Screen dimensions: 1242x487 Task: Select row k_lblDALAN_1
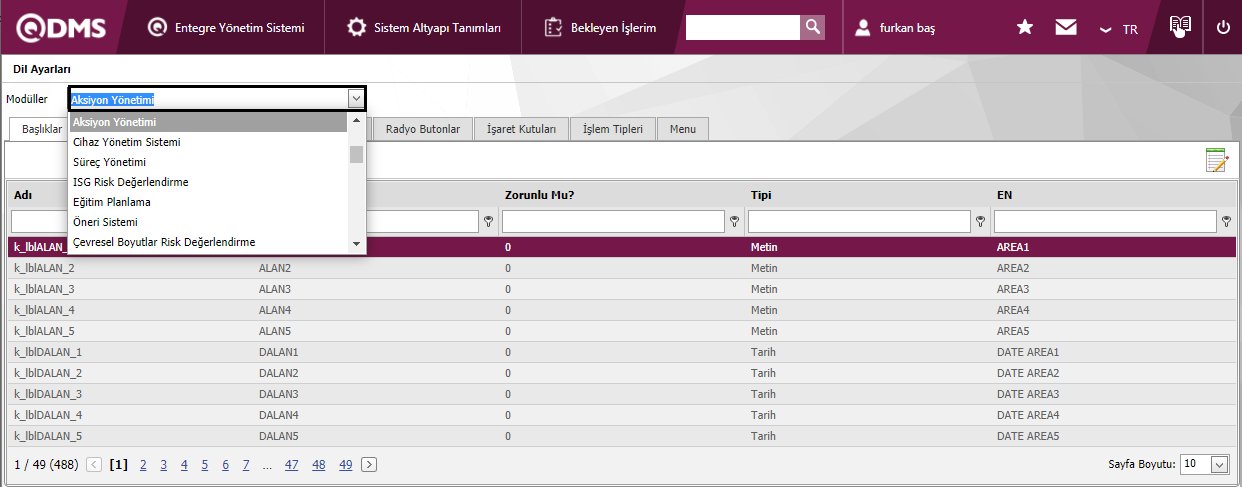[x=622, y=352]
